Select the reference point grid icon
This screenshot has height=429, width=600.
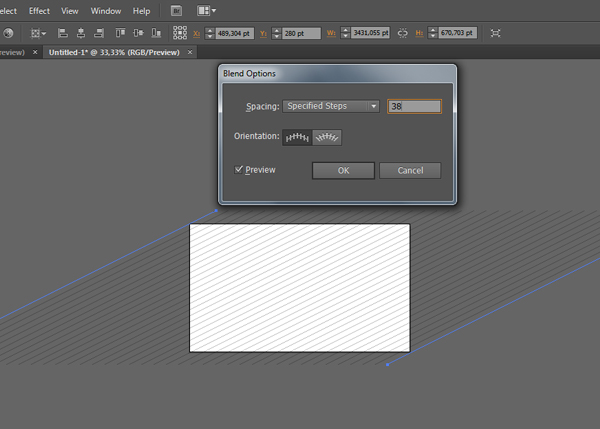[182, 33]
